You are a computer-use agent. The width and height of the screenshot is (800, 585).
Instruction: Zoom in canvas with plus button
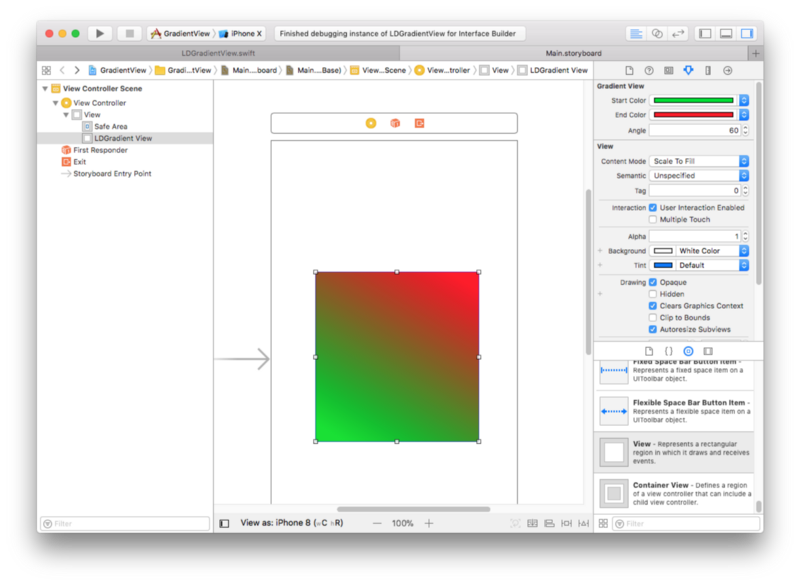click(429, 523)
